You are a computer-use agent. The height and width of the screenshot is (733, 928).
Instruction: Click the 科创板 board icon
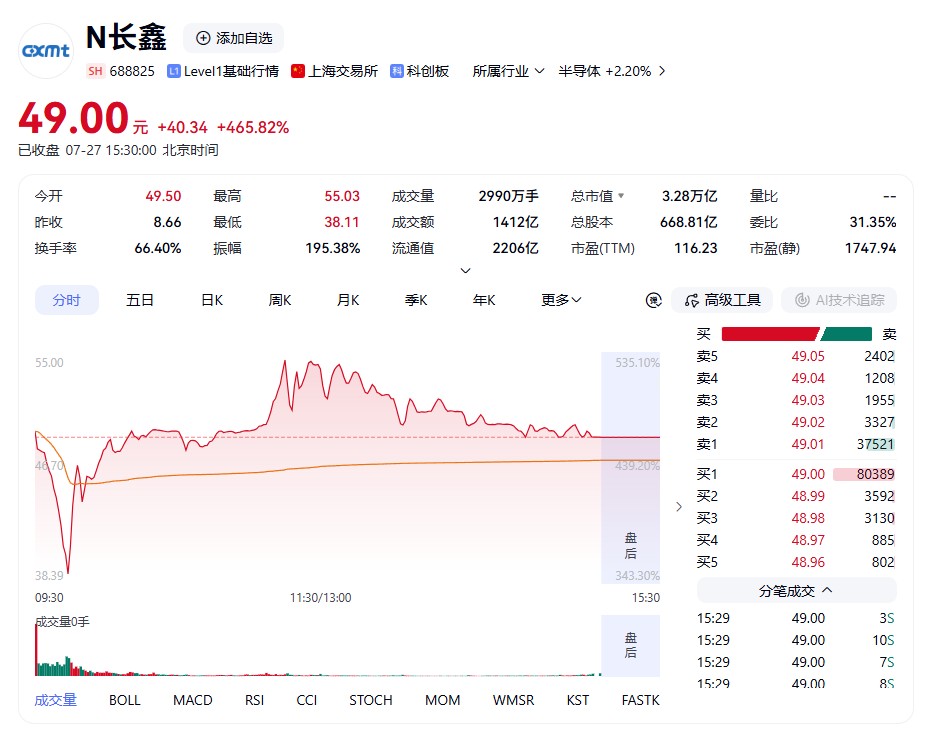397,72
